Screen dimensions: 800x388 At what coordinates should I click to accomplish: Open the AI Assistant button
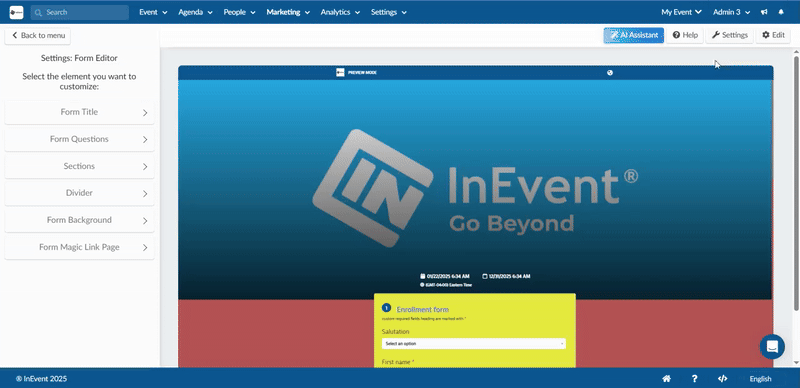point(634,35)
